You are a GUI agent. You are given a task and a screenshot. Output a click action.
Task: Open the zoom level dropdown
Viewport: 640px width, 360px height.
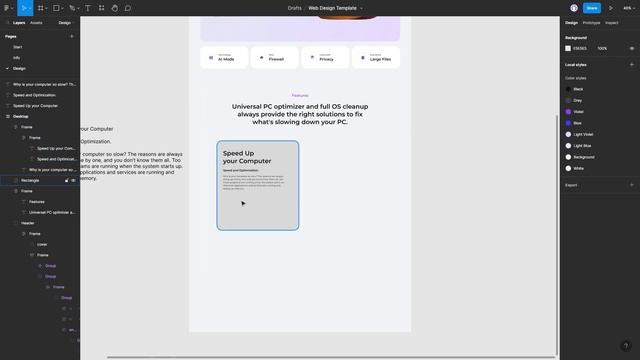coord(629,8)
